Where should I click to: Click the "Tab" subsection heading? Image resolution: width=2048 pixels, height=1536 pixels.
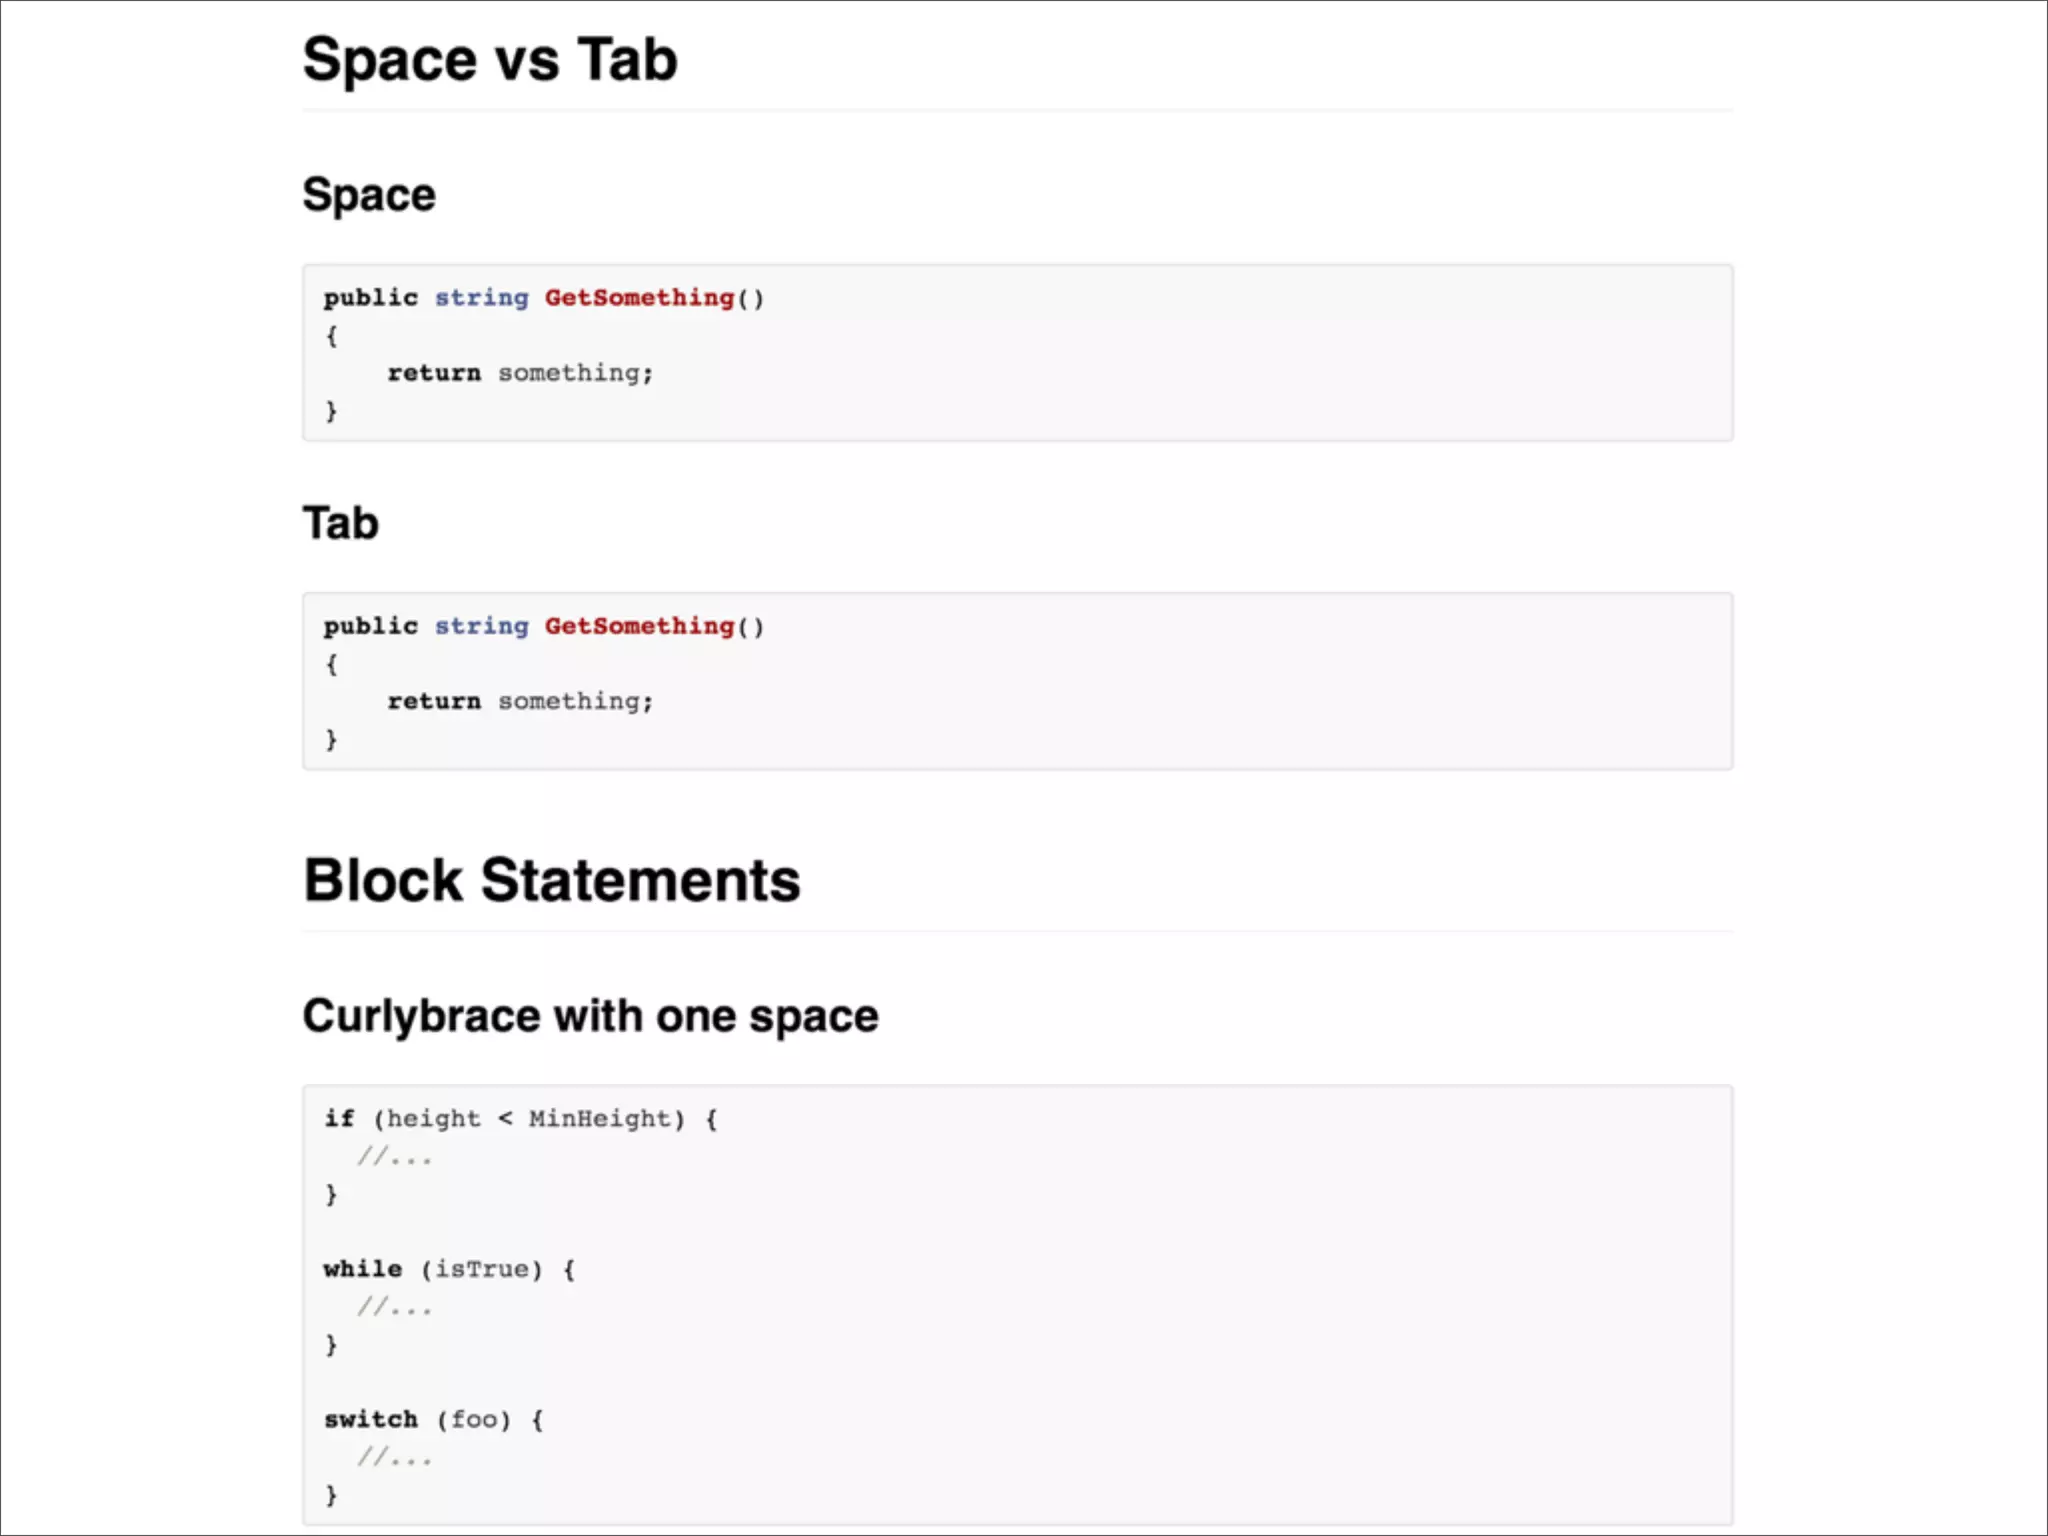(x=341, y=523)
